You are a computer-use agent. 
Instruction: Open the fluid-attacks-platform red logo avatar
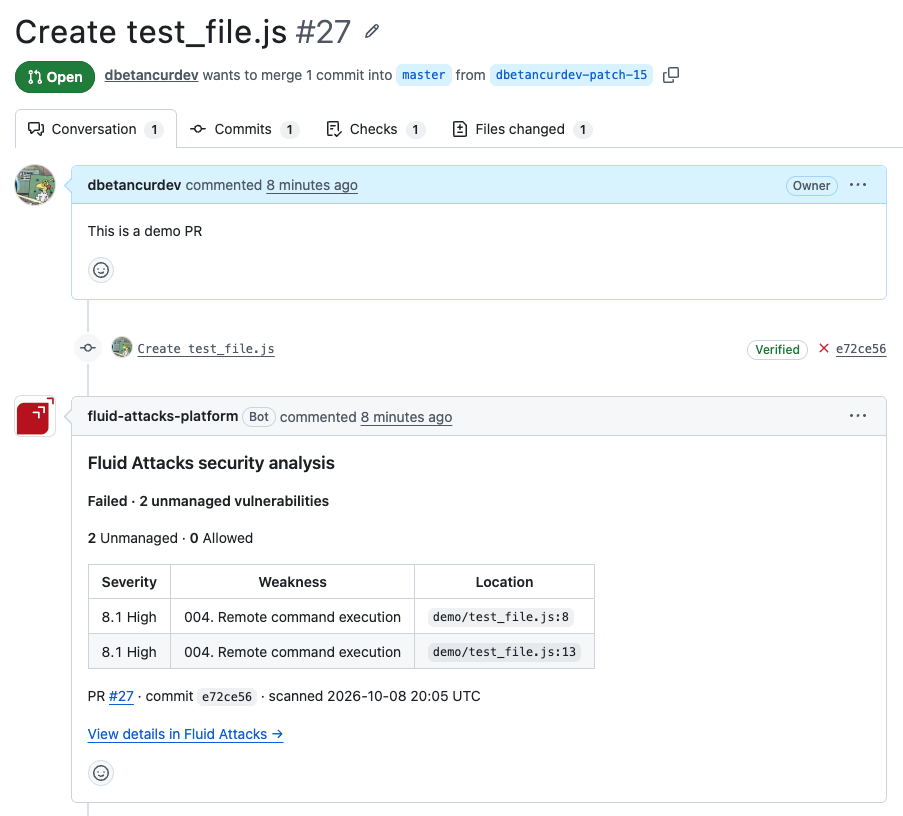(x=35, y=416)
